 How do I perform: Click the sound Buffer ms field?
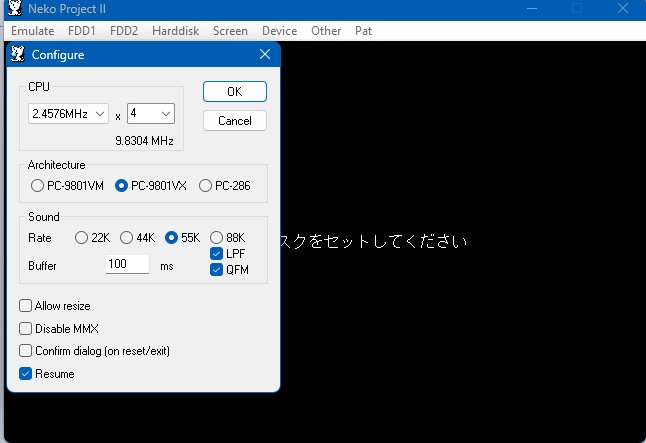tap(127, 264)
